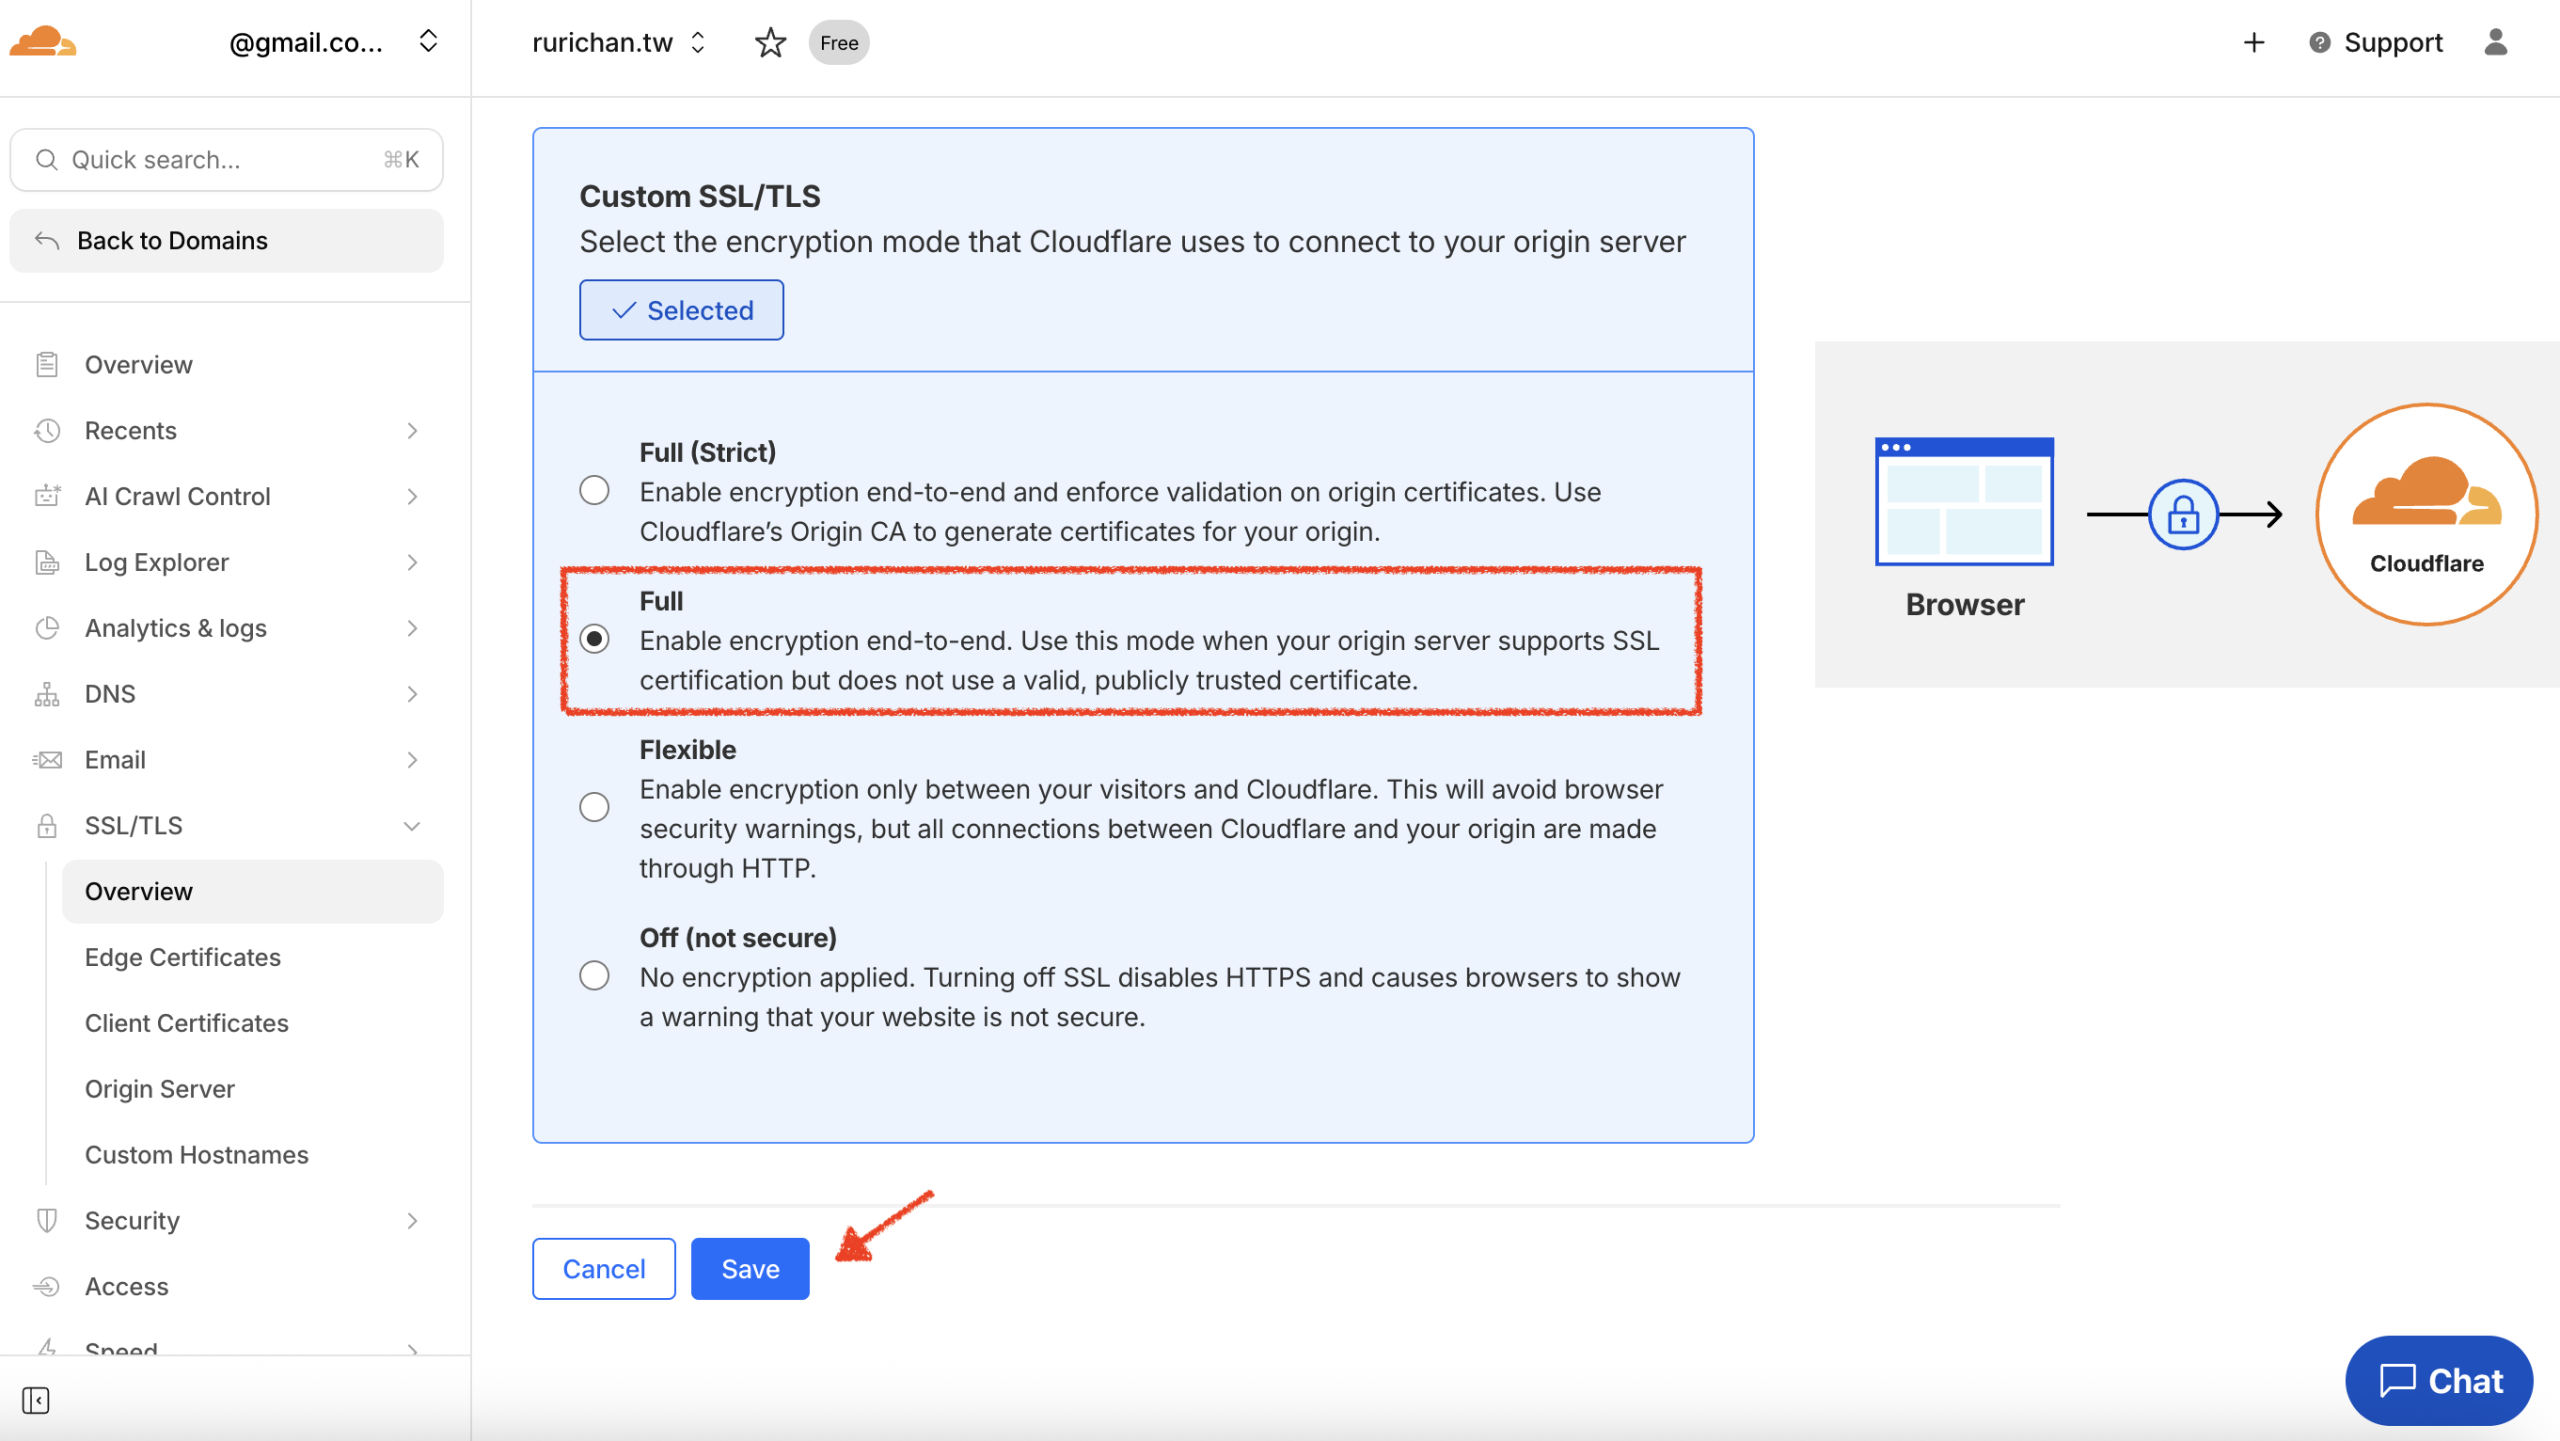Save the encryption mode setting
The image size is (2560, 1441).
click(750, 1269)
